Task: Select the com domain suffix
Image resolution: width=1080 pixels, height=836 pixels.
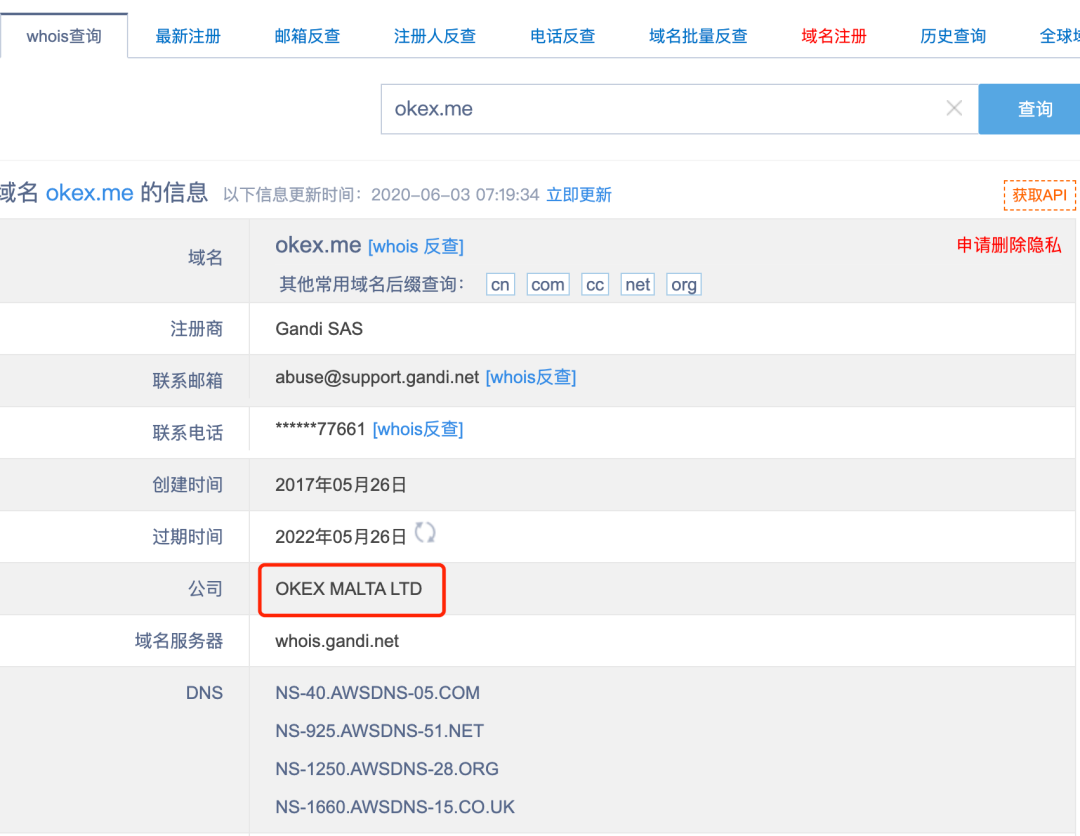Action: pyautogui.click(x=548, y=284)
